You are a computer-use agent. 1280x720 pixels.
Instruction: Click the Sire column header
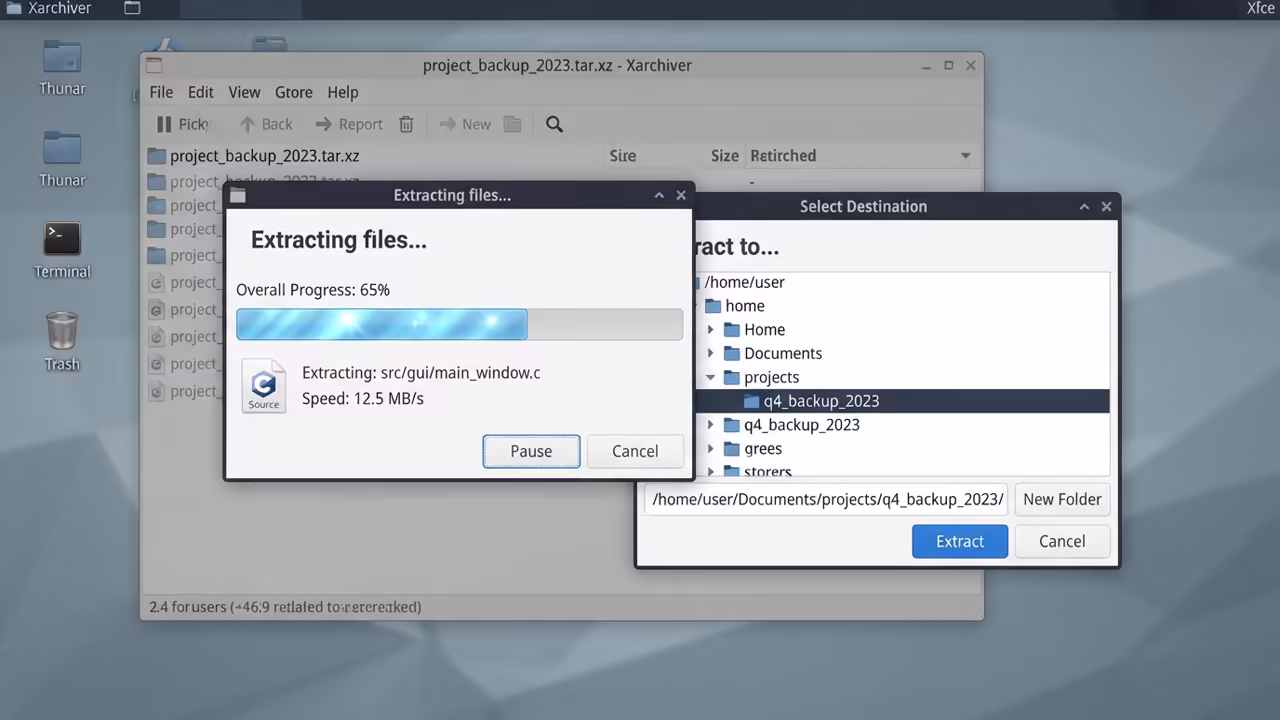[623, 156]
